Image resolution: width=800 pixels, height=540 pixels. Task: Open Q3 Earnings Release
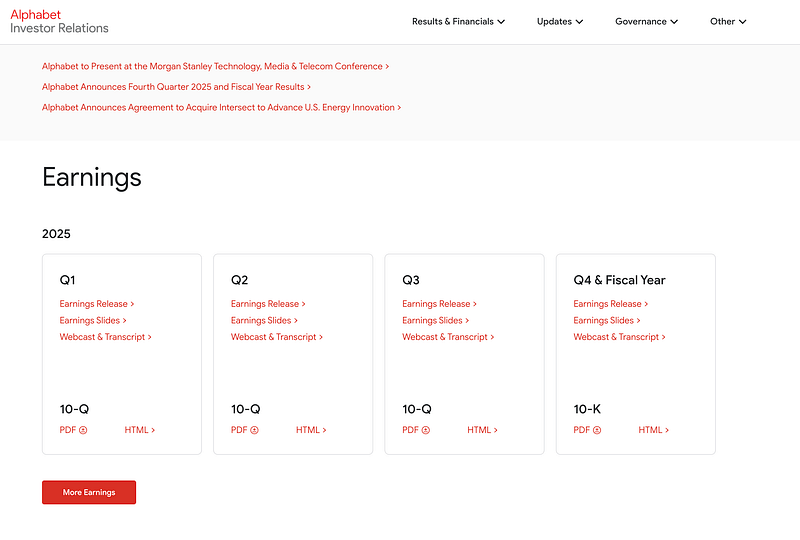click(x=439, y=304)
